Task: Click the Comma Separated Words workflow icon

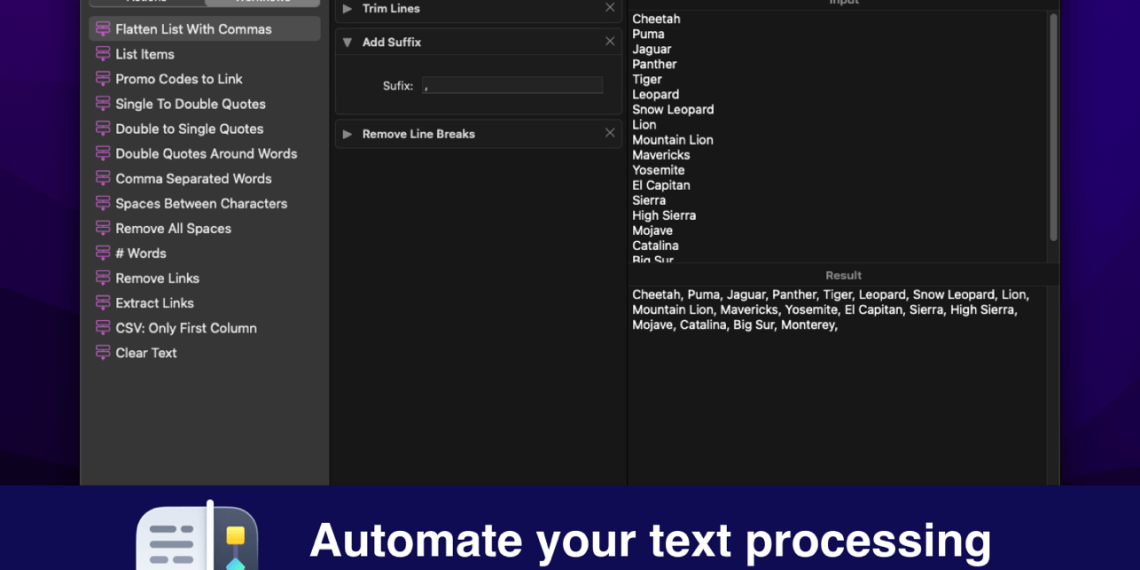Action: coord(102,178)
